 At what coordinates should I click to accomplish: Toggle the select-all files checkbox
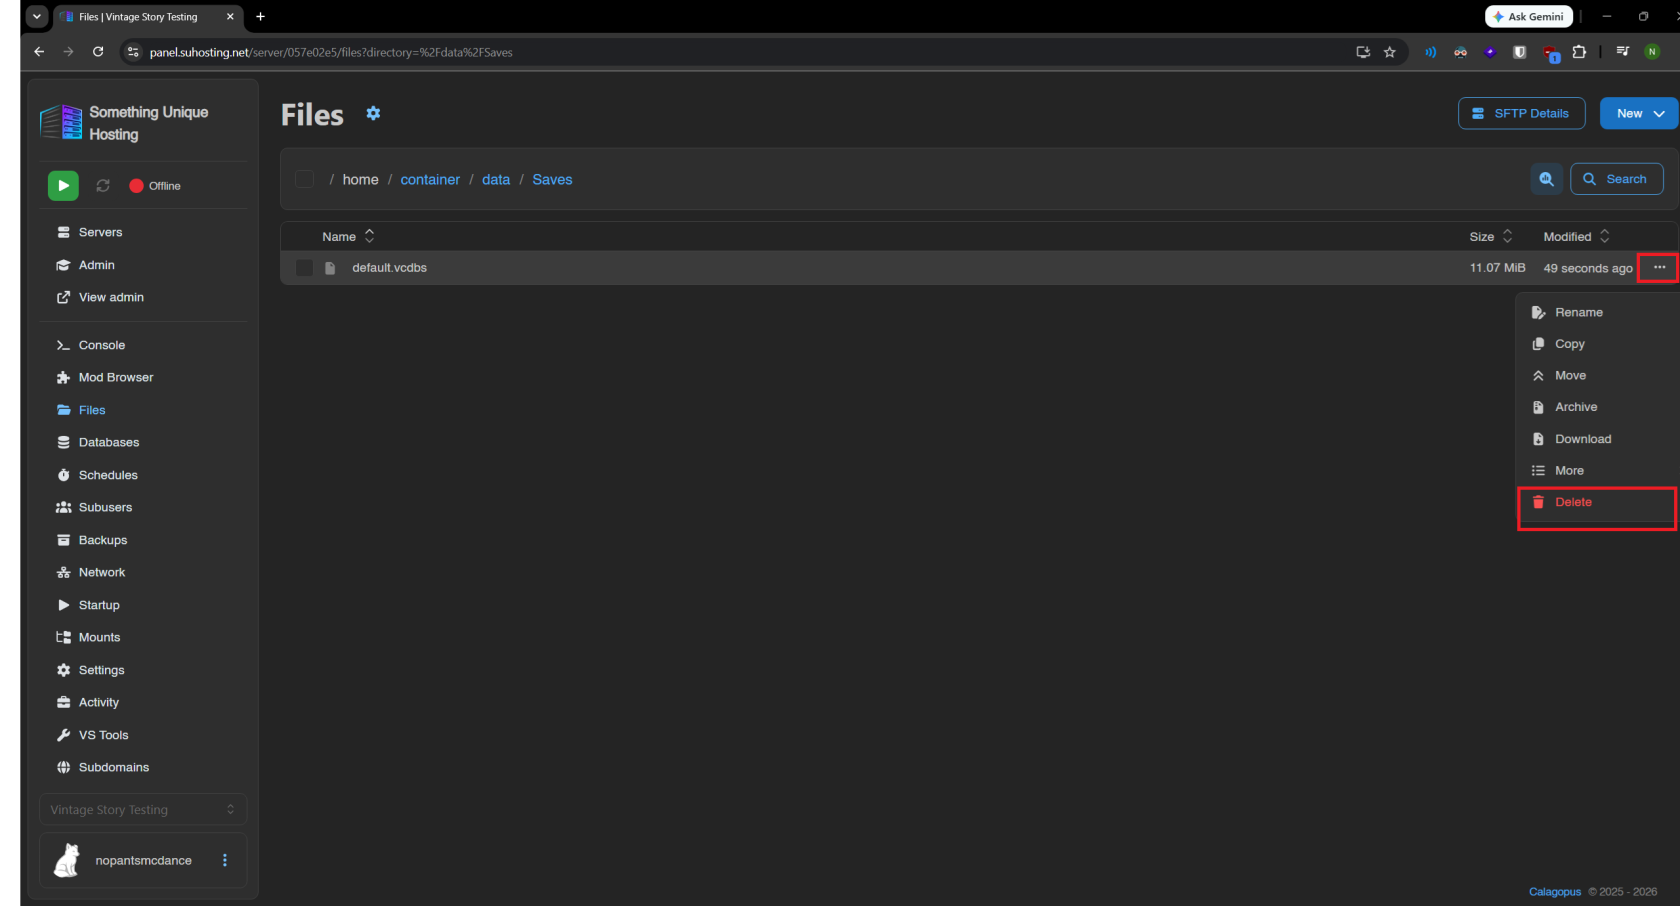pyautogui.click(x=304, y=179)
